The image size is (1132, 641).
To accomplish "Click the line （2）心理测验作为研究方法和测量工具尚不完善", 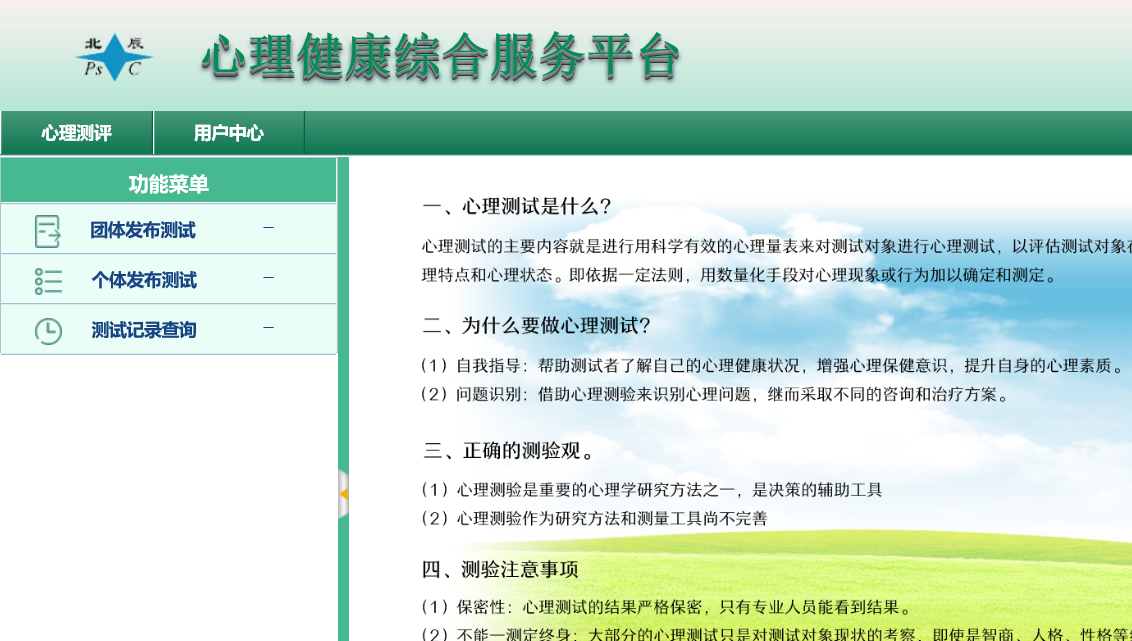I will 594,518.
